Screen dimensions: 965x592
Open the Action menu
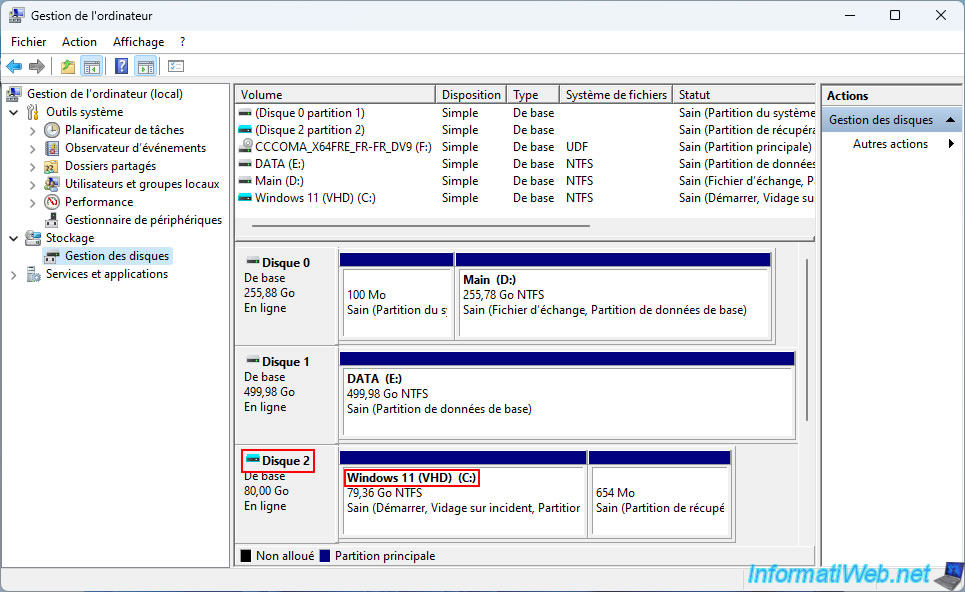[79, 42]
